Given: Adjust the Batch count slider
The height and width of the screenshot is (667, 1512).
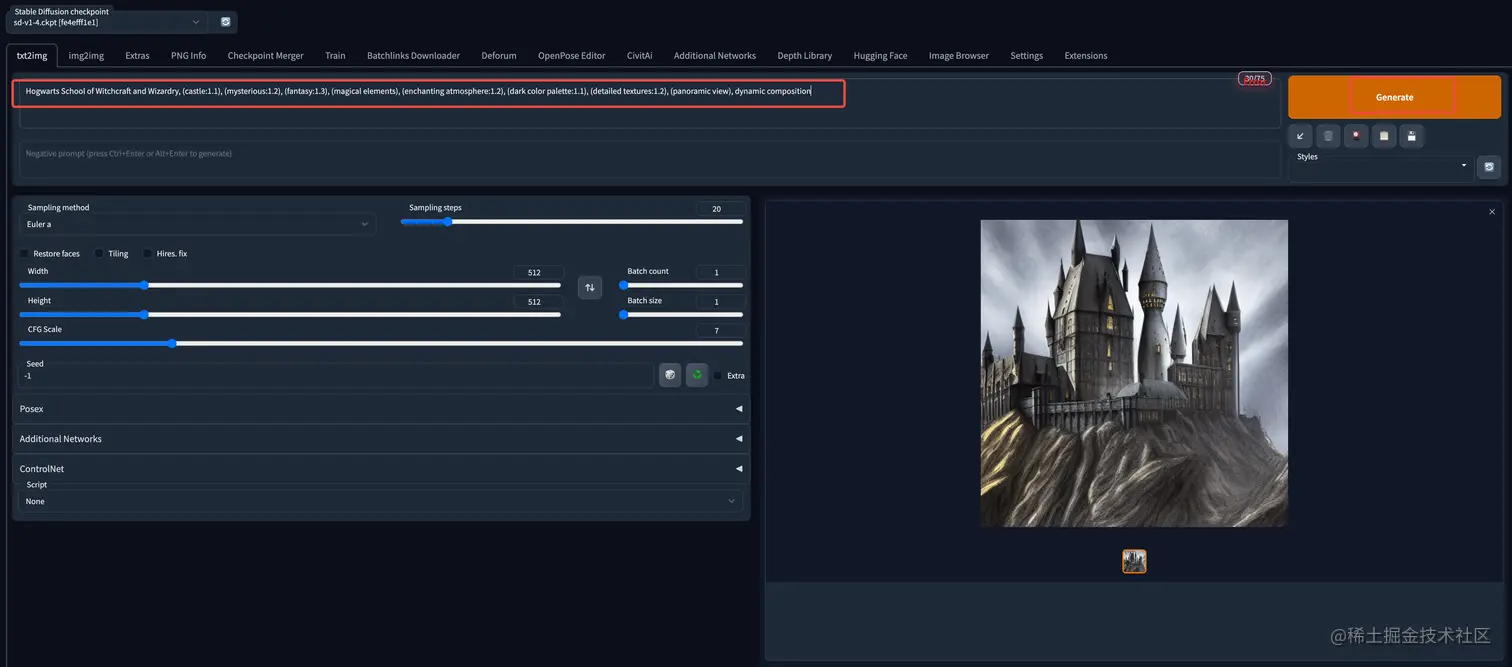Looking at the screenshot, I should coord(682,285).
